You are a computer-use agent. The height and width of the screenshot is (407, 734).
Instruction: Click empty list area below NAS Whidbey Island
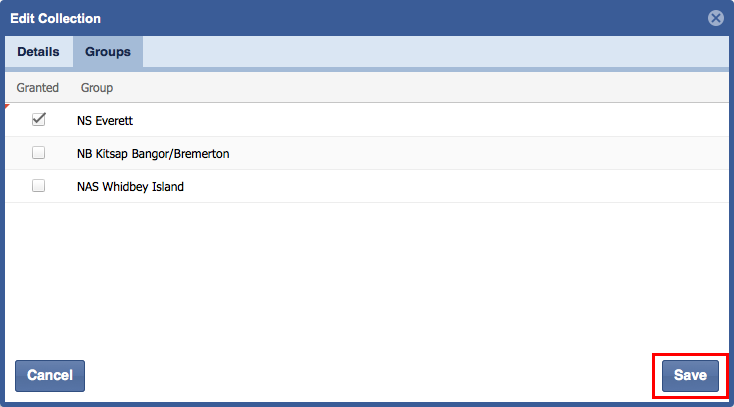click(366, 270)
